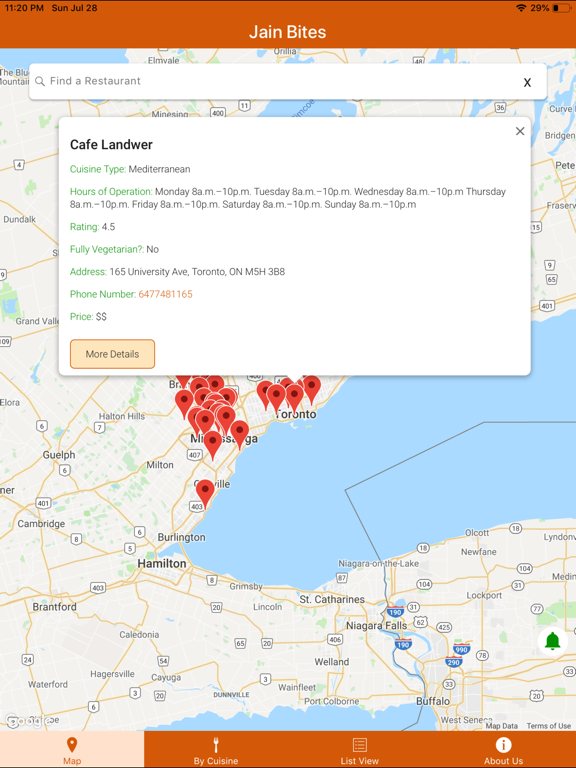Viewport: 576px width, 768px height.
Task: Tap the search magnifier icon
Action: click(x=40, y=81)
